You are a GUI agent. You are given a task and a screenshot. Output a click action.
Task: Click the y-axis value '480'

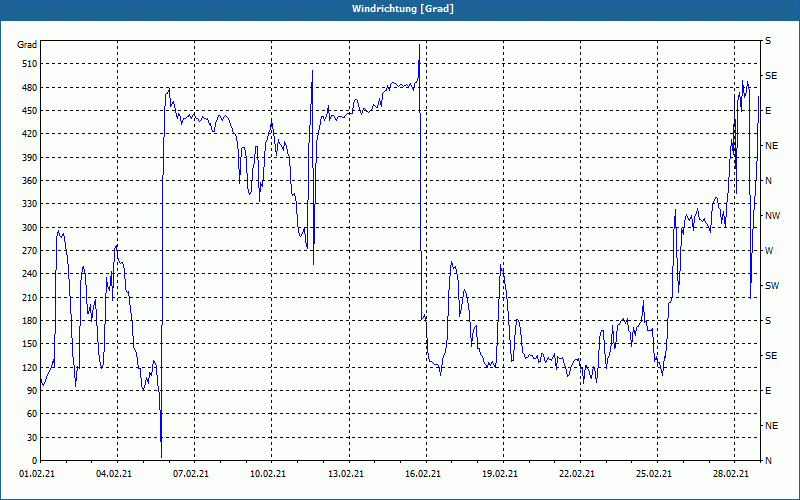(x=30, y=87)
